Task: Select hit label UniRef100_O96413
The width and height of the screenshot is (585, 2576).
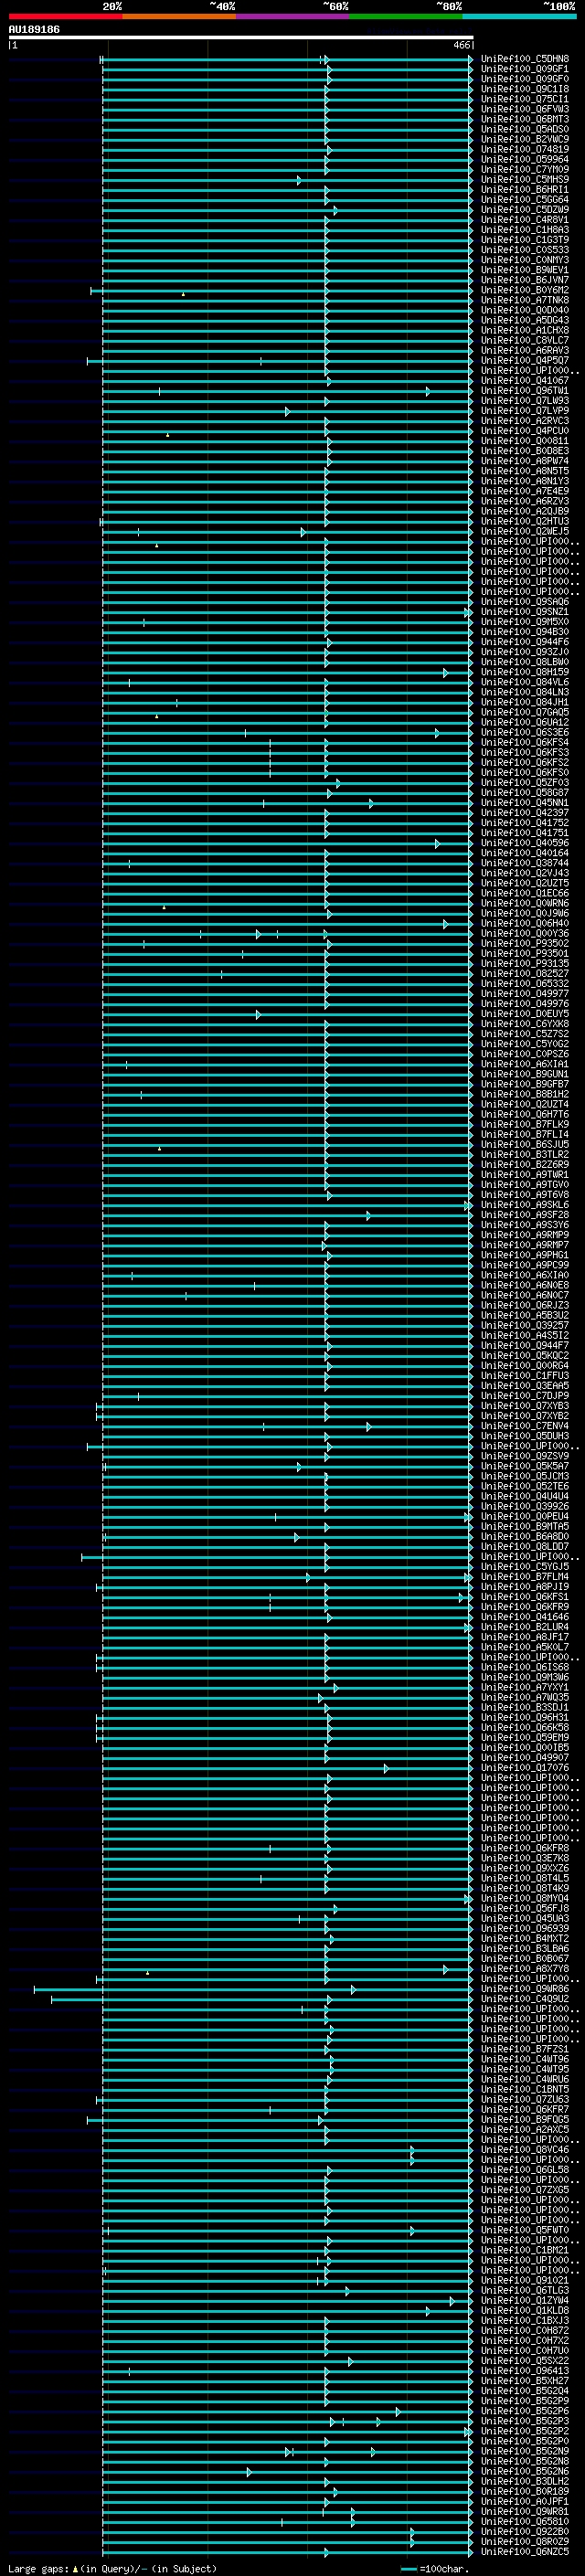Action: coord(525,2371)
